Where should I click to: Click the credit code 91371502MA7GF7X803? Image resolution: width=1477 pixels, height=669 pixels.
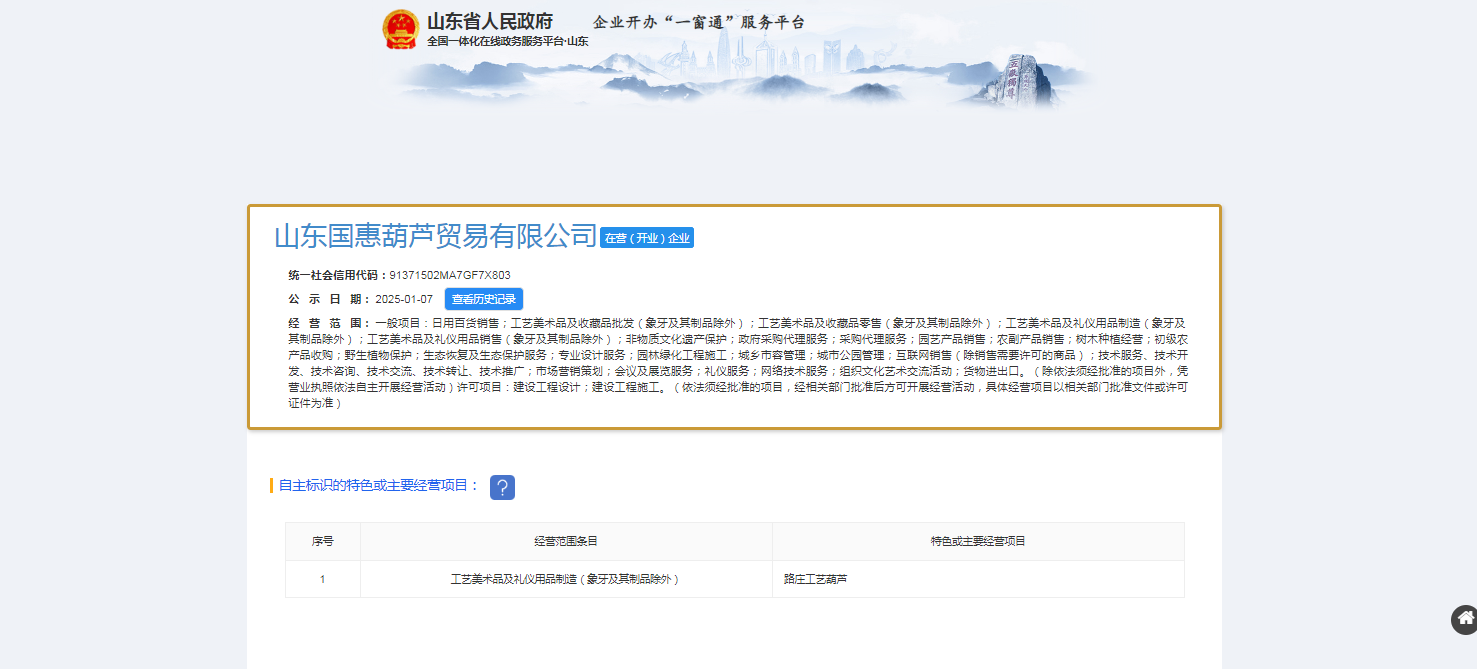pos(450,275)
